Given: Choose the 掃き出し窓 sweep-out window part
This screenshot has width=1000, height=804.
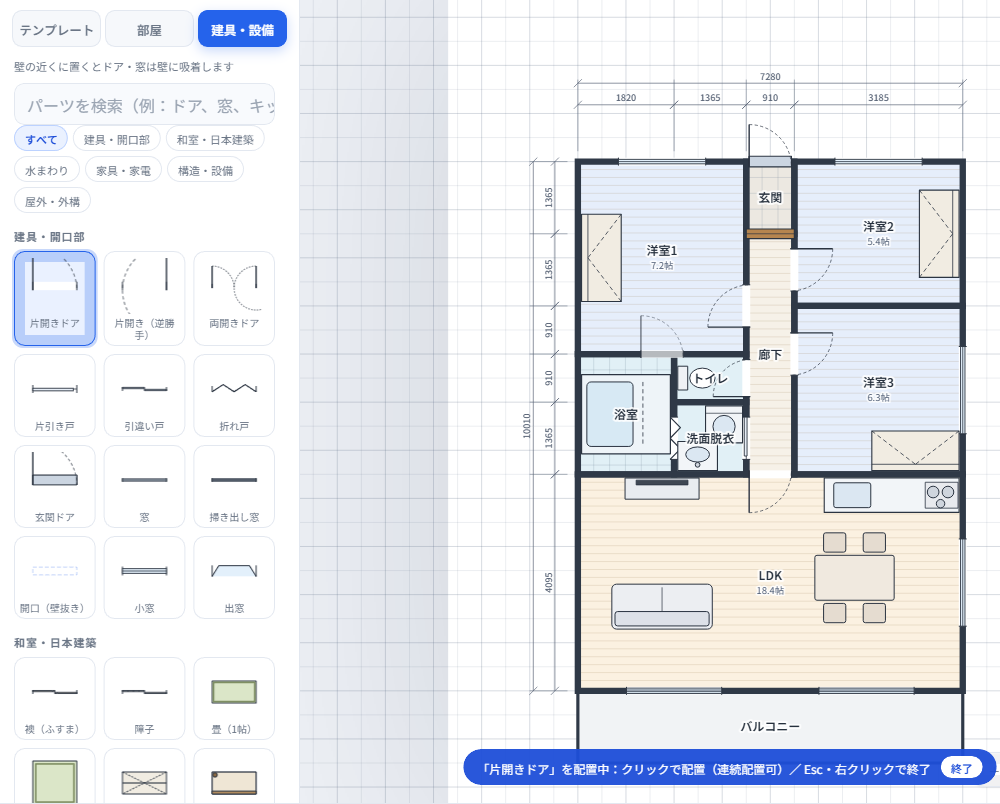Looking at the screenshot, I should pos(234,486).
